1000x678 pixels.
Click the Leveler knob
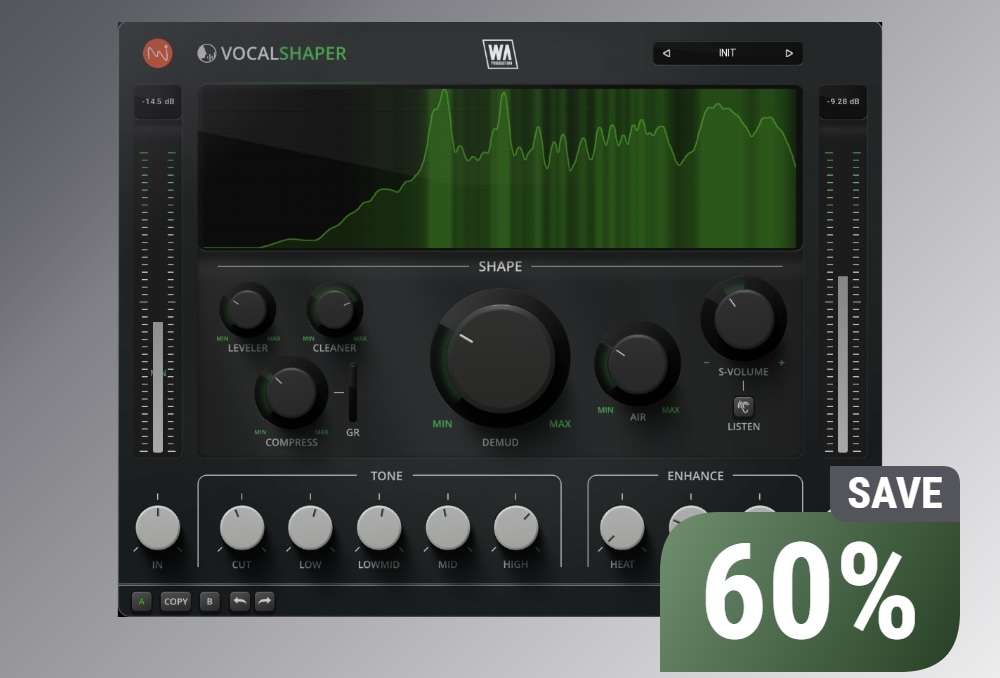[247, 310]
